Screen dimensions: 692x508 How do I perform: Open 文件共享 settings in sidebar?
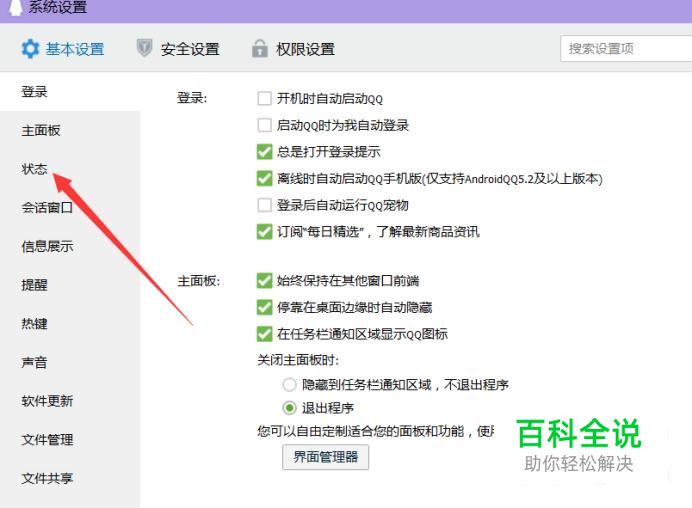coord(47,478)
